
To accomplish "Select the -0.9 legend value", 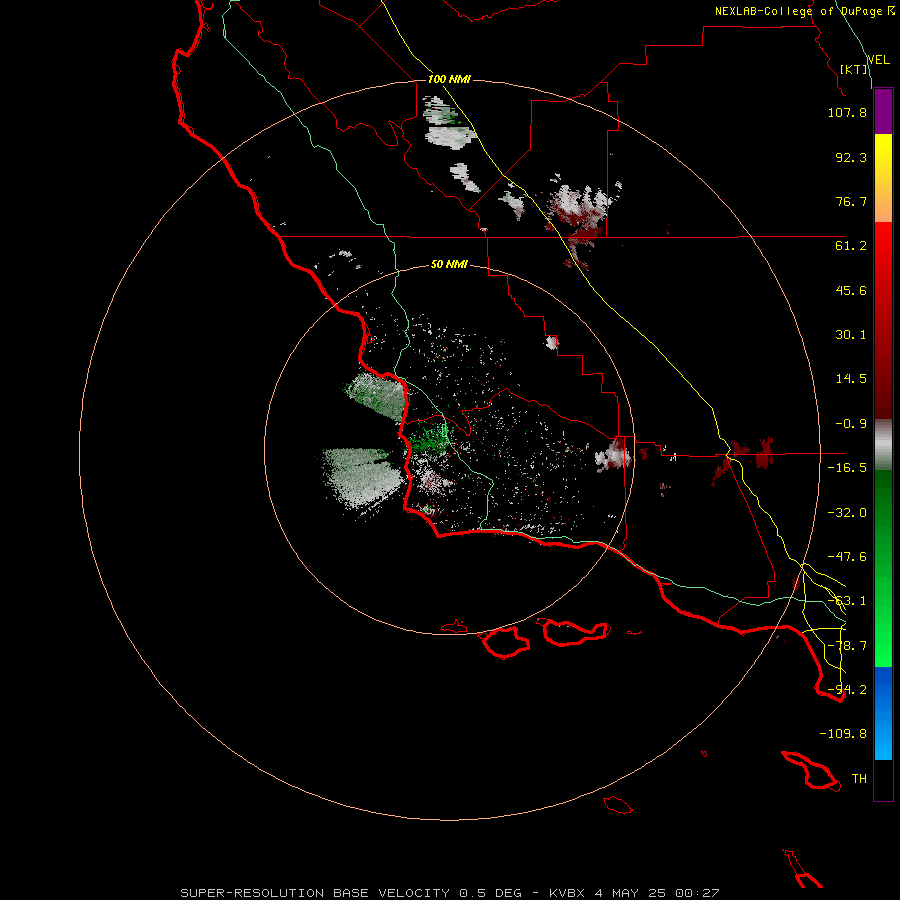I will (851, 424).
